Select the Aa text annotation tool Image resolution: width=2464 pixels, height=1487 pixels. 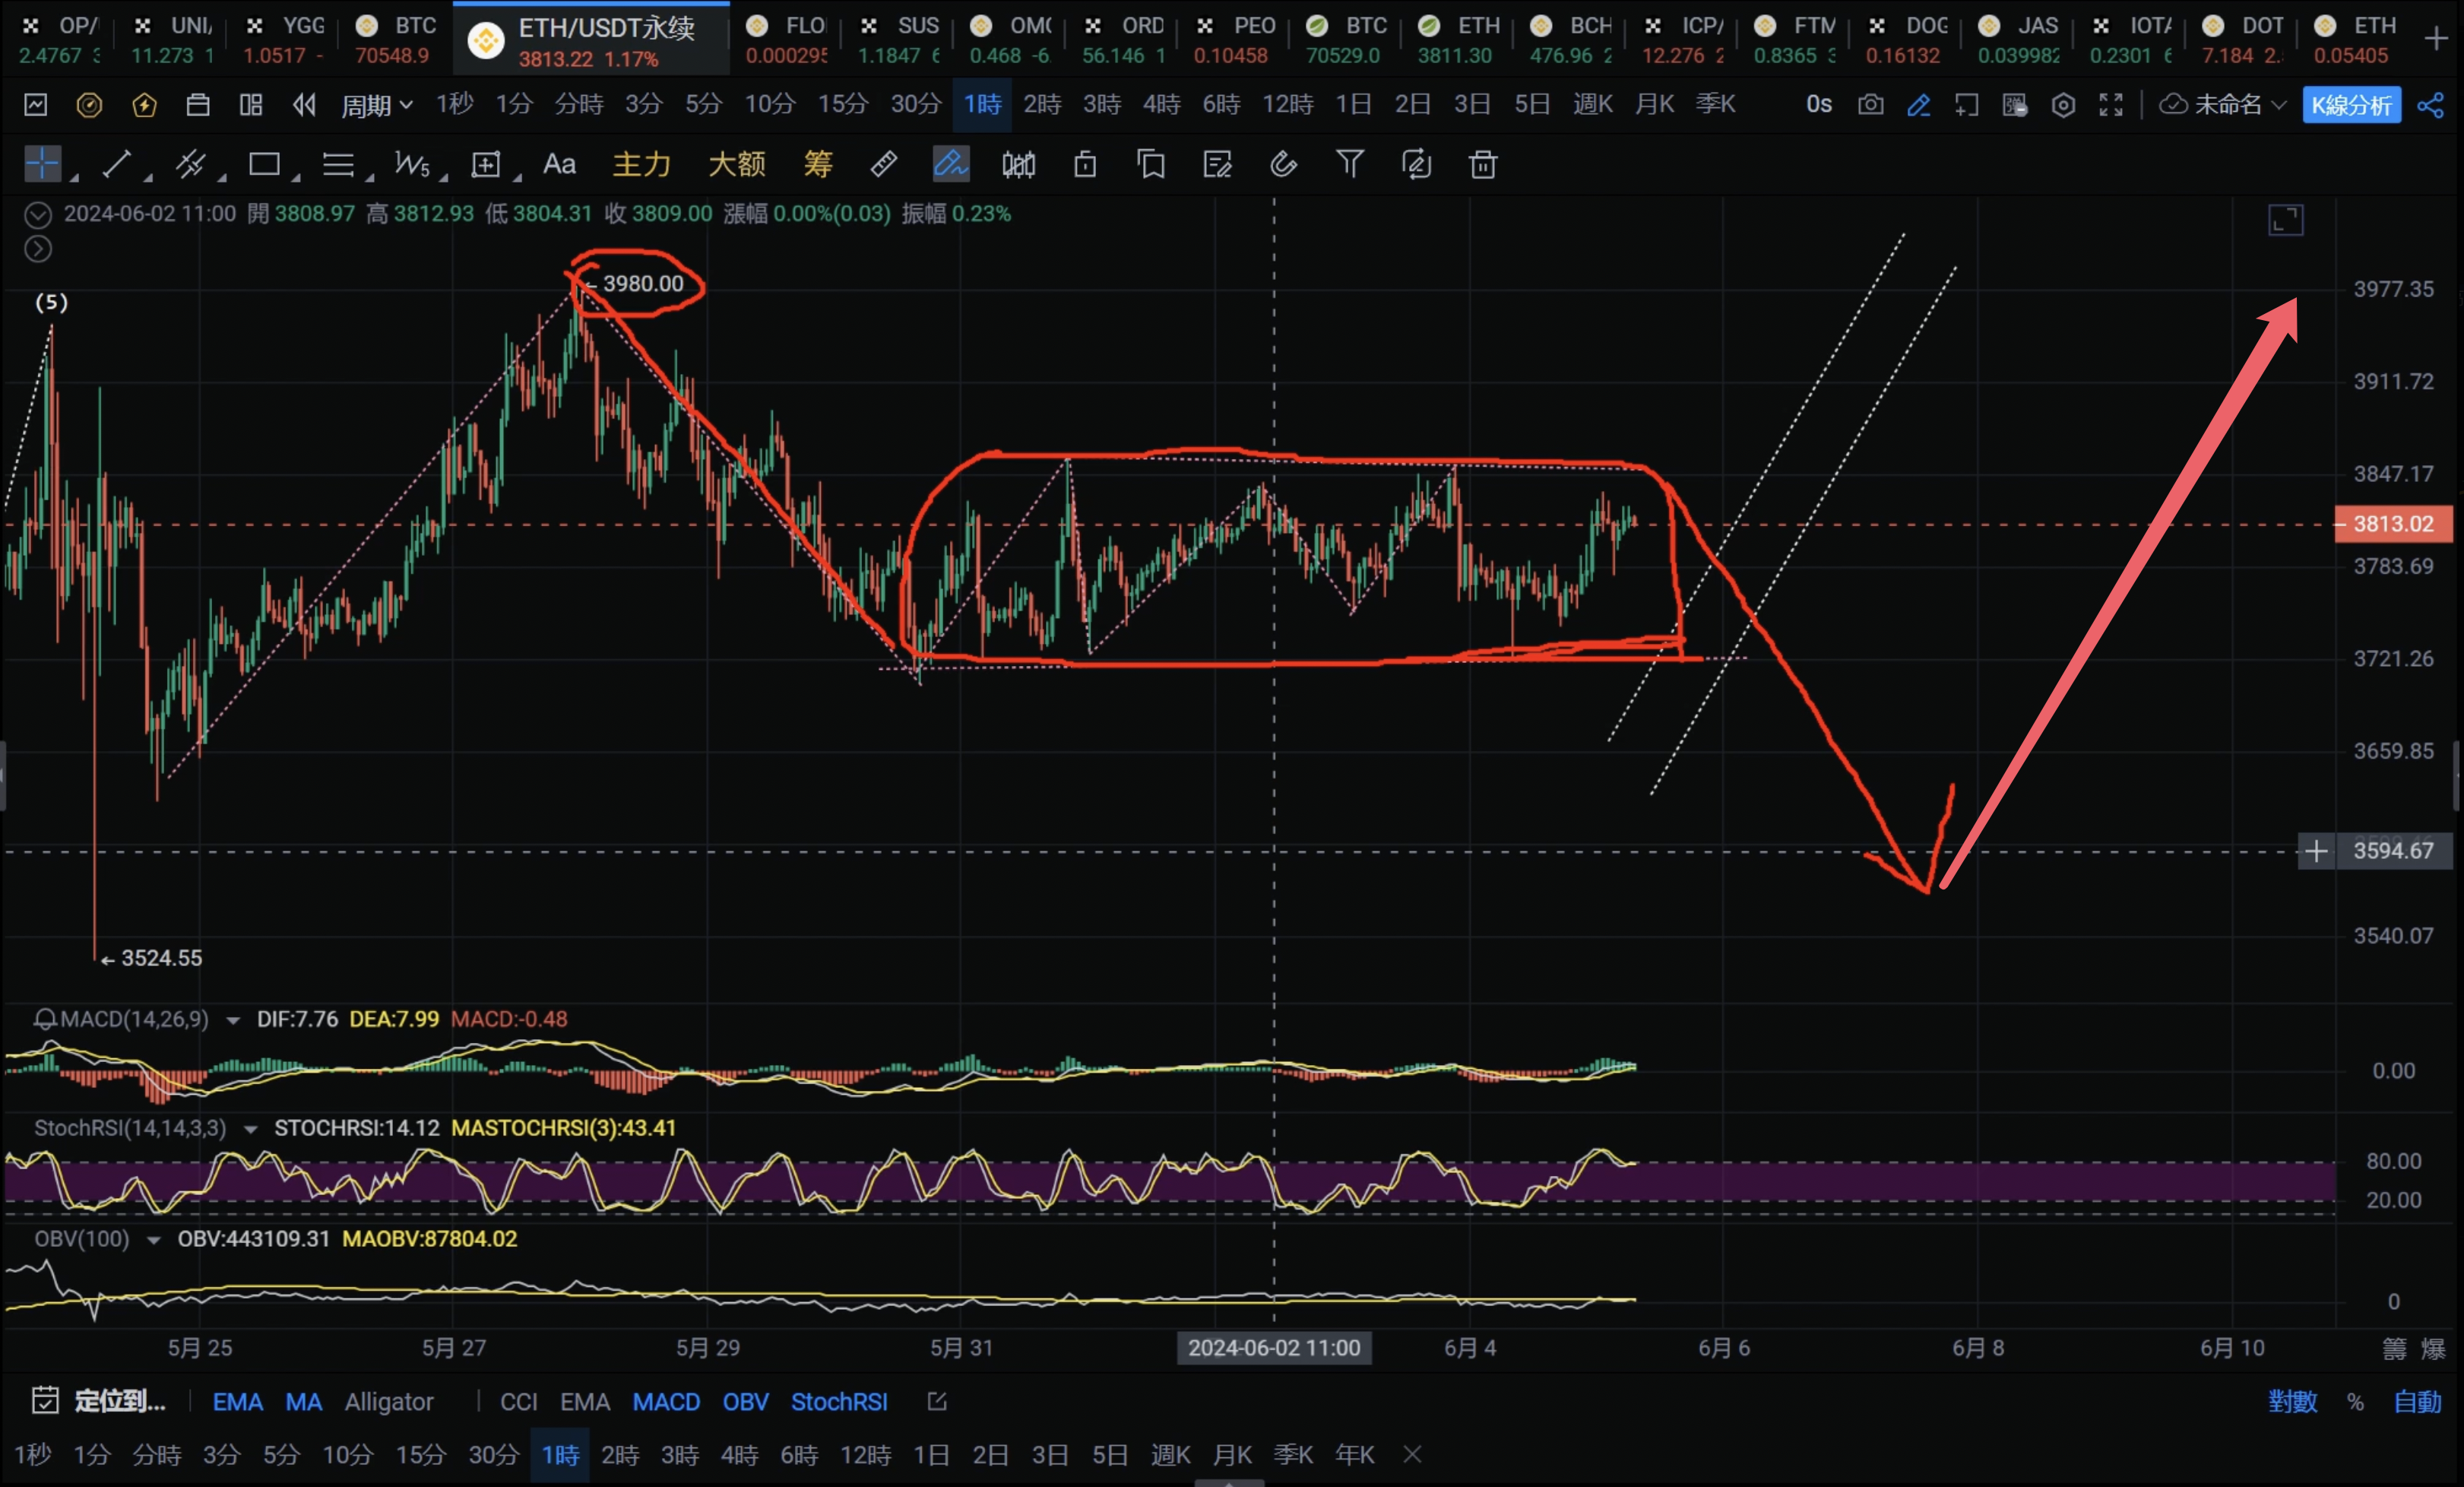pyautogui.click(x=559, y=164)
